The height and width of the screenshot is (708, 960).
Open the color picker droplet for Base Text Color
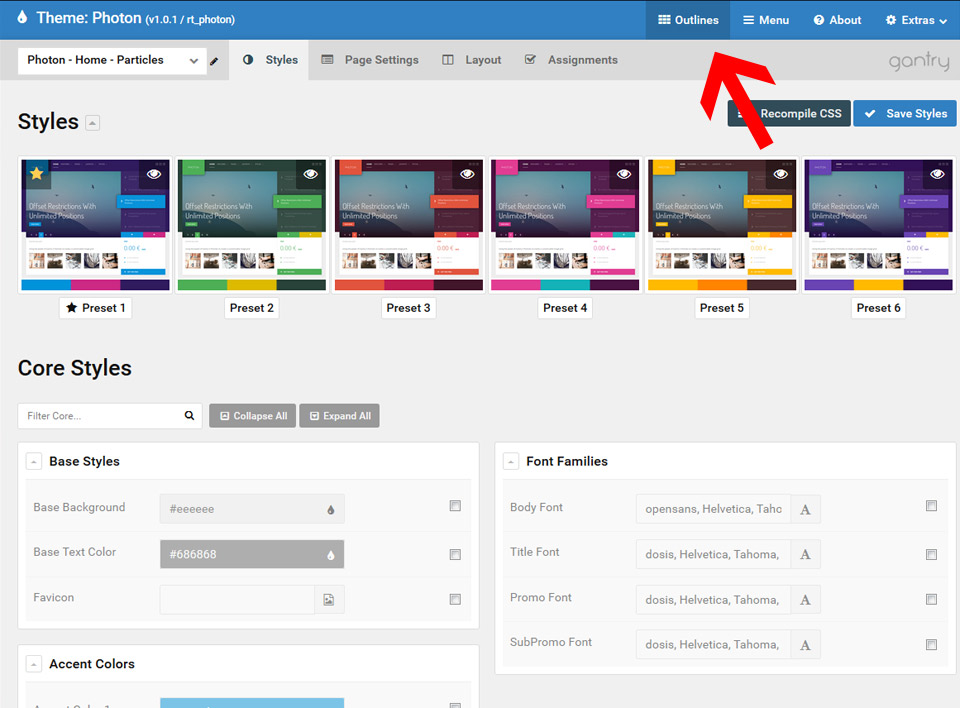pos(331,555)
